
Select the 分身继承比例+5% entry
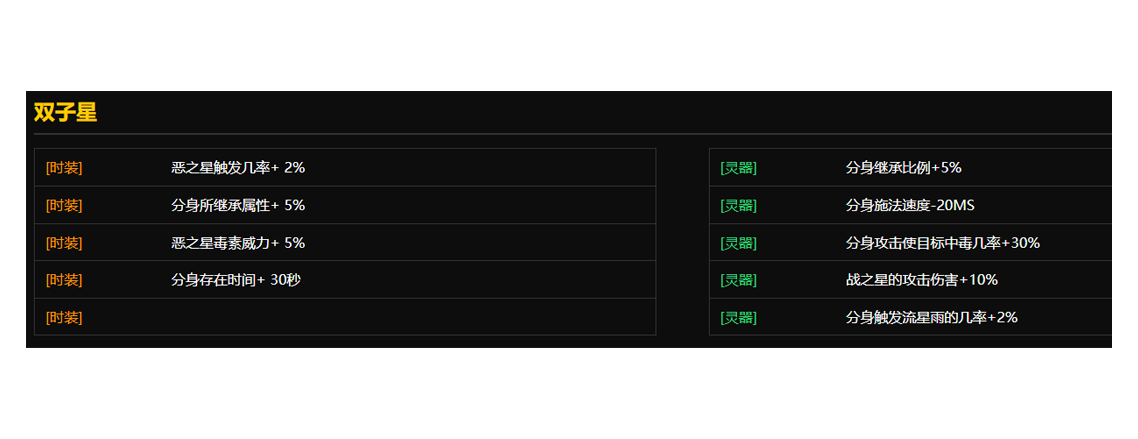click(903, 168)
